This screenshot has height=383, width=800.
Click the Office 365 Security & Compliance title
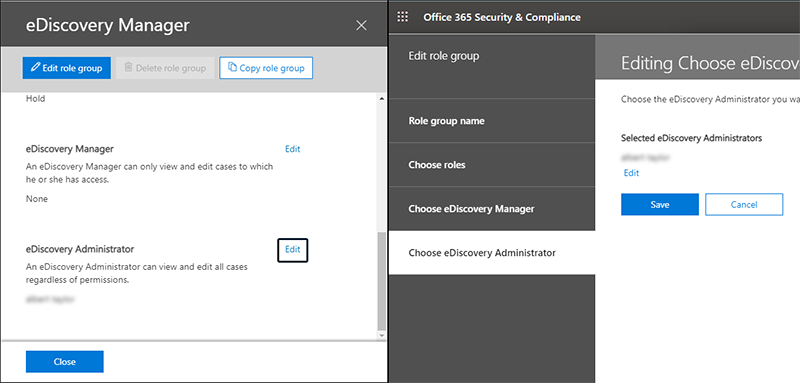[502, 17]
